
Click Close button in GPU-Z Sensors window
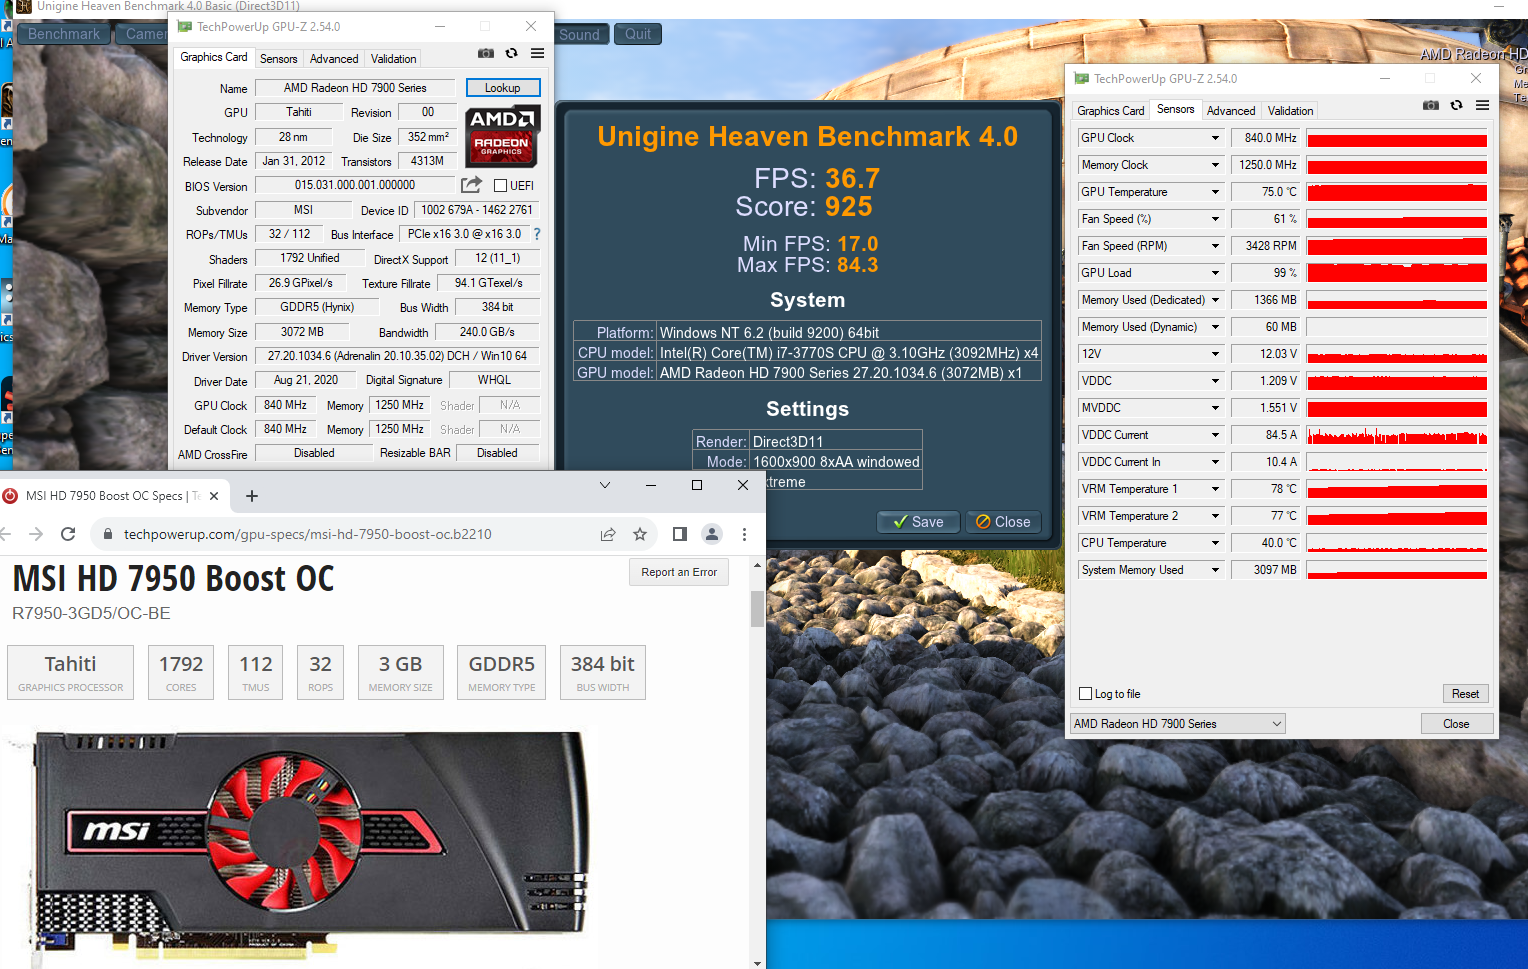[x=1456, y=724]
